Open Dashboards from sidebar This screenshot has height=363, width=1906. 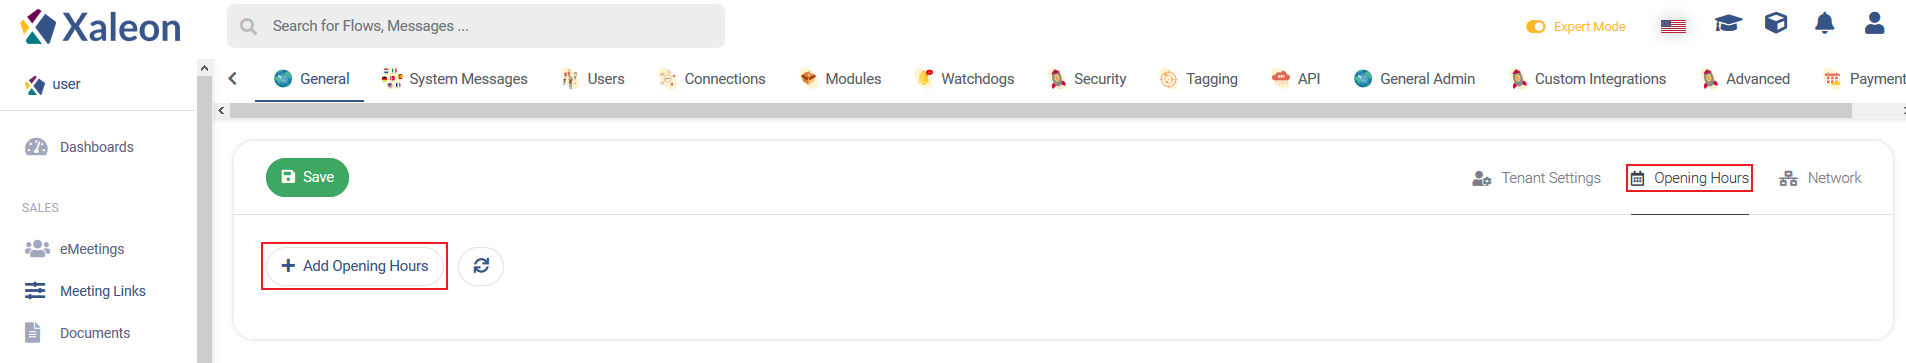click(97, 147)
